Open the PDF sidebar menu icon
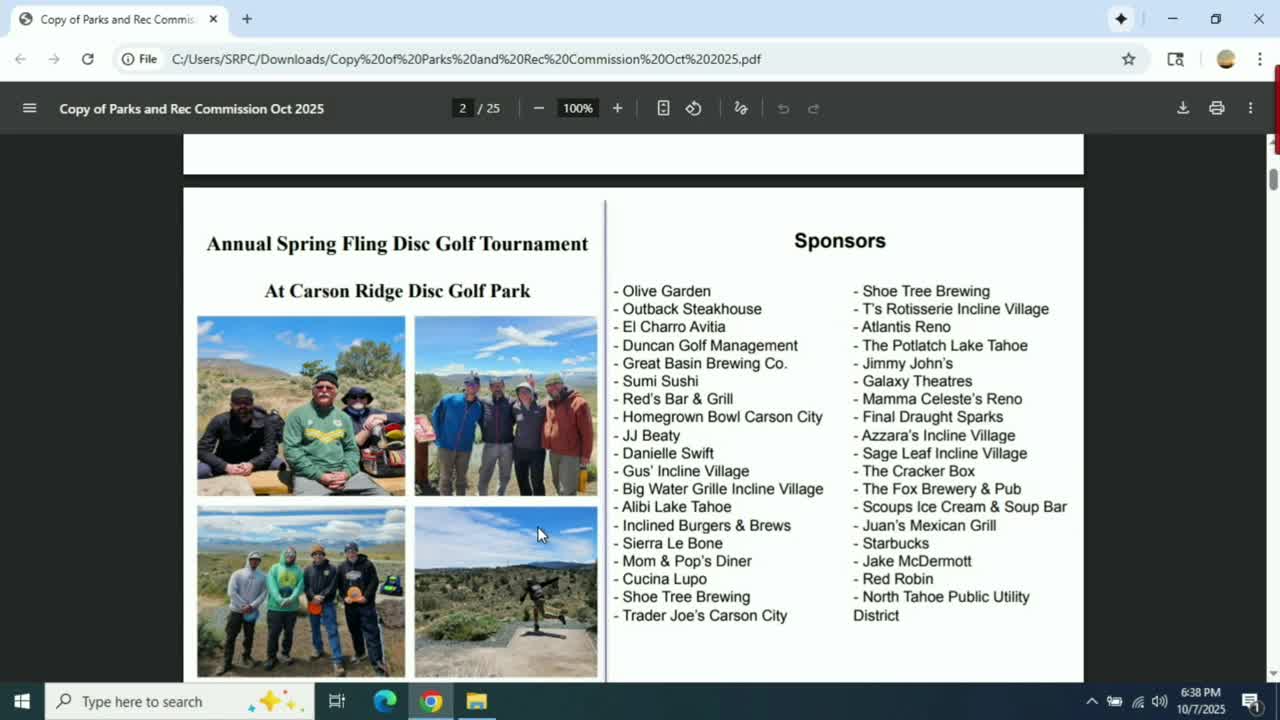This screenshot has height=720, width=1280. [x=29, y=108]
